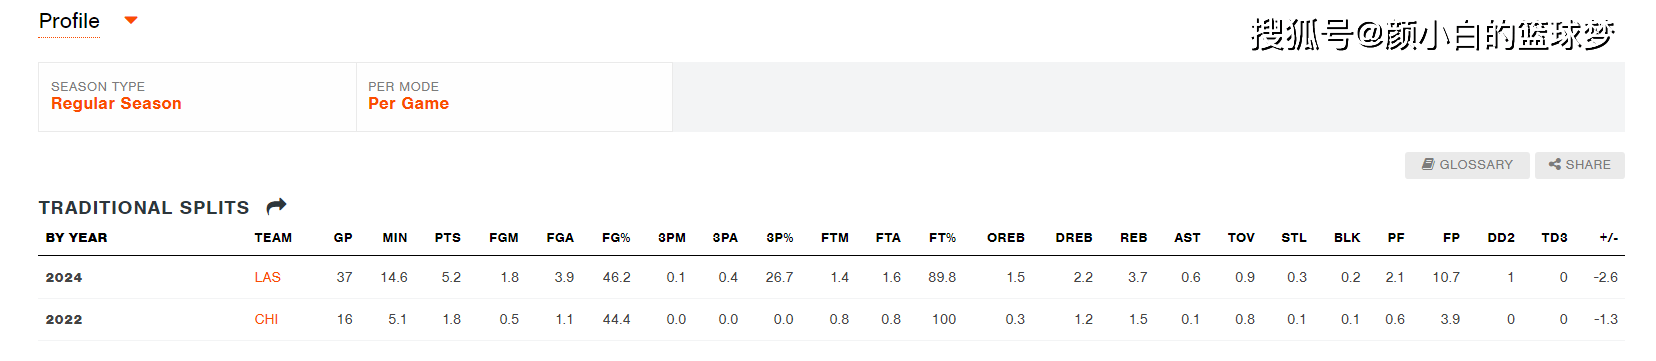
Task: Click the GLOSSARY button
Action: click(x=1467, y=165)
